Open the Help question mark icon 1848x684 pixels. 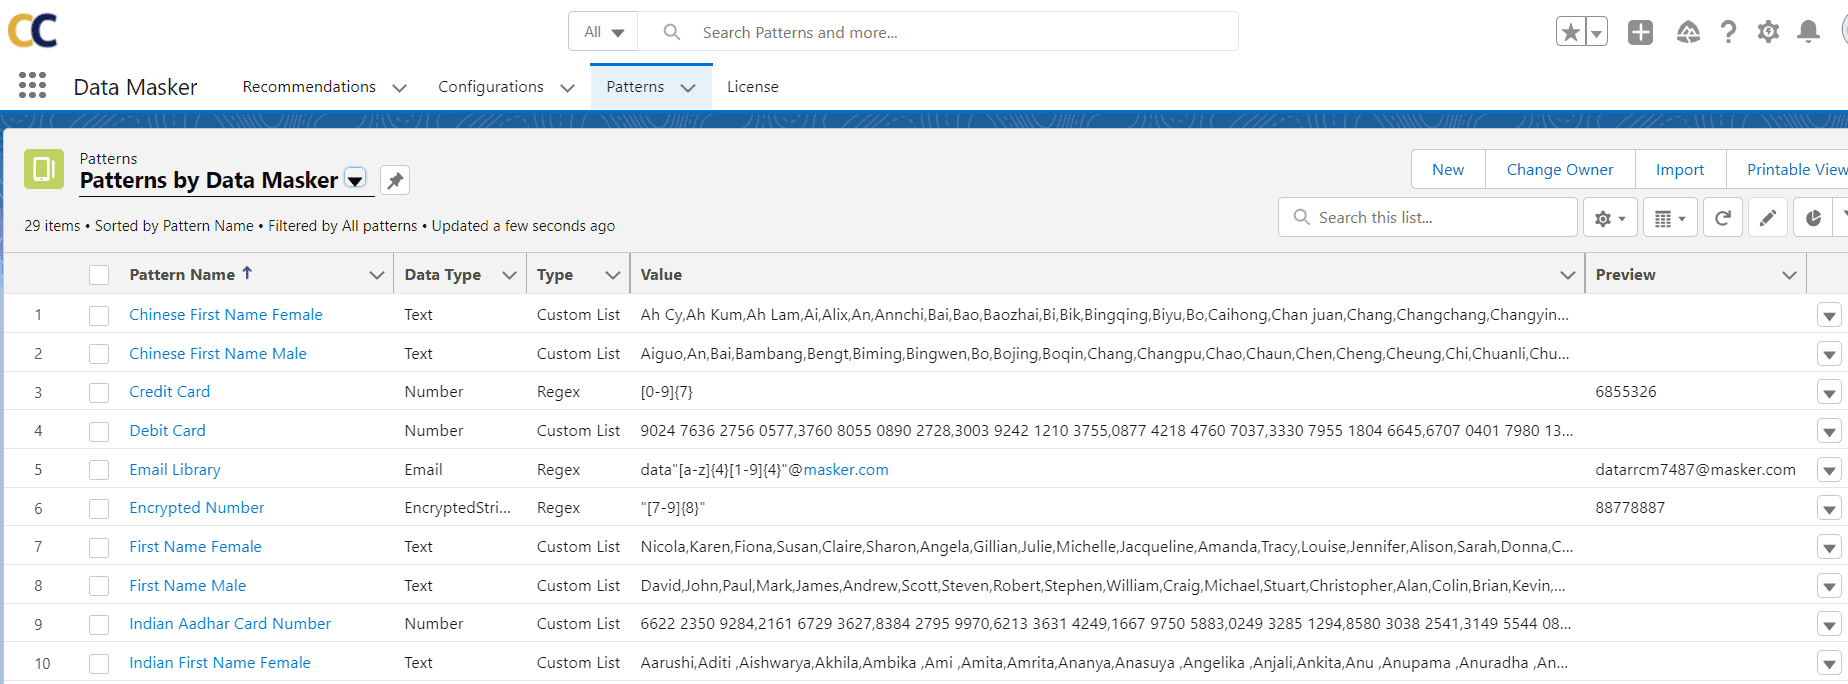click(x=1728, y=32)
